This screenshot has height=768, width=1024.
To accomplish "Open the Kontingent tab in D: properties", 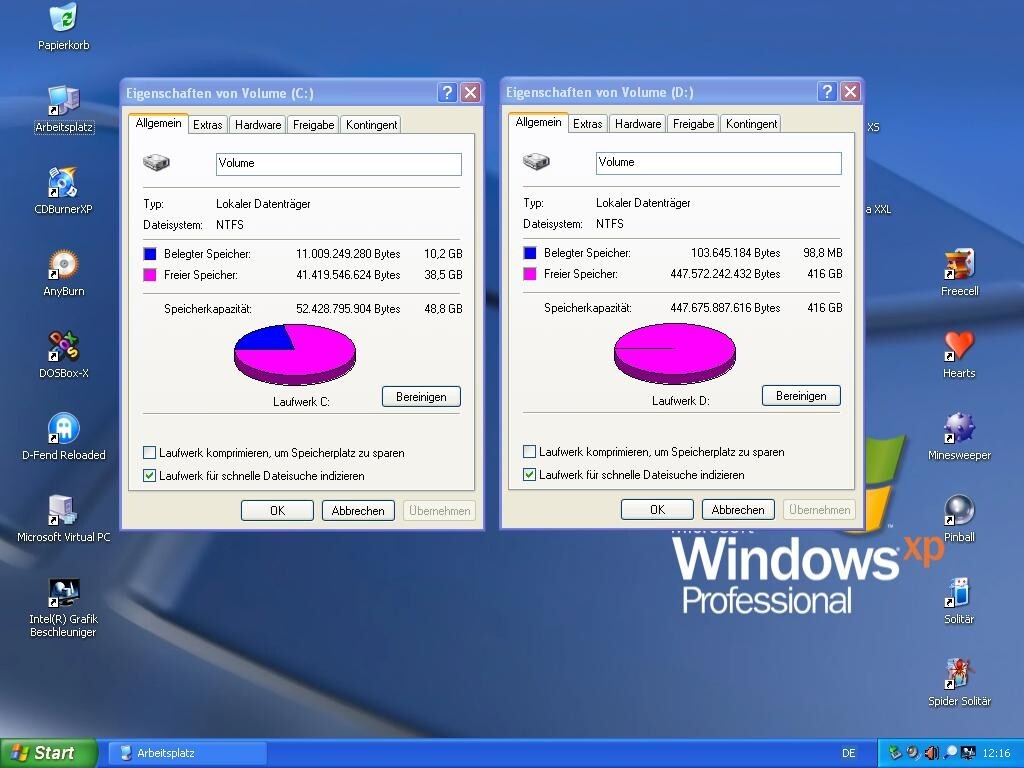I will click(752, 123).
